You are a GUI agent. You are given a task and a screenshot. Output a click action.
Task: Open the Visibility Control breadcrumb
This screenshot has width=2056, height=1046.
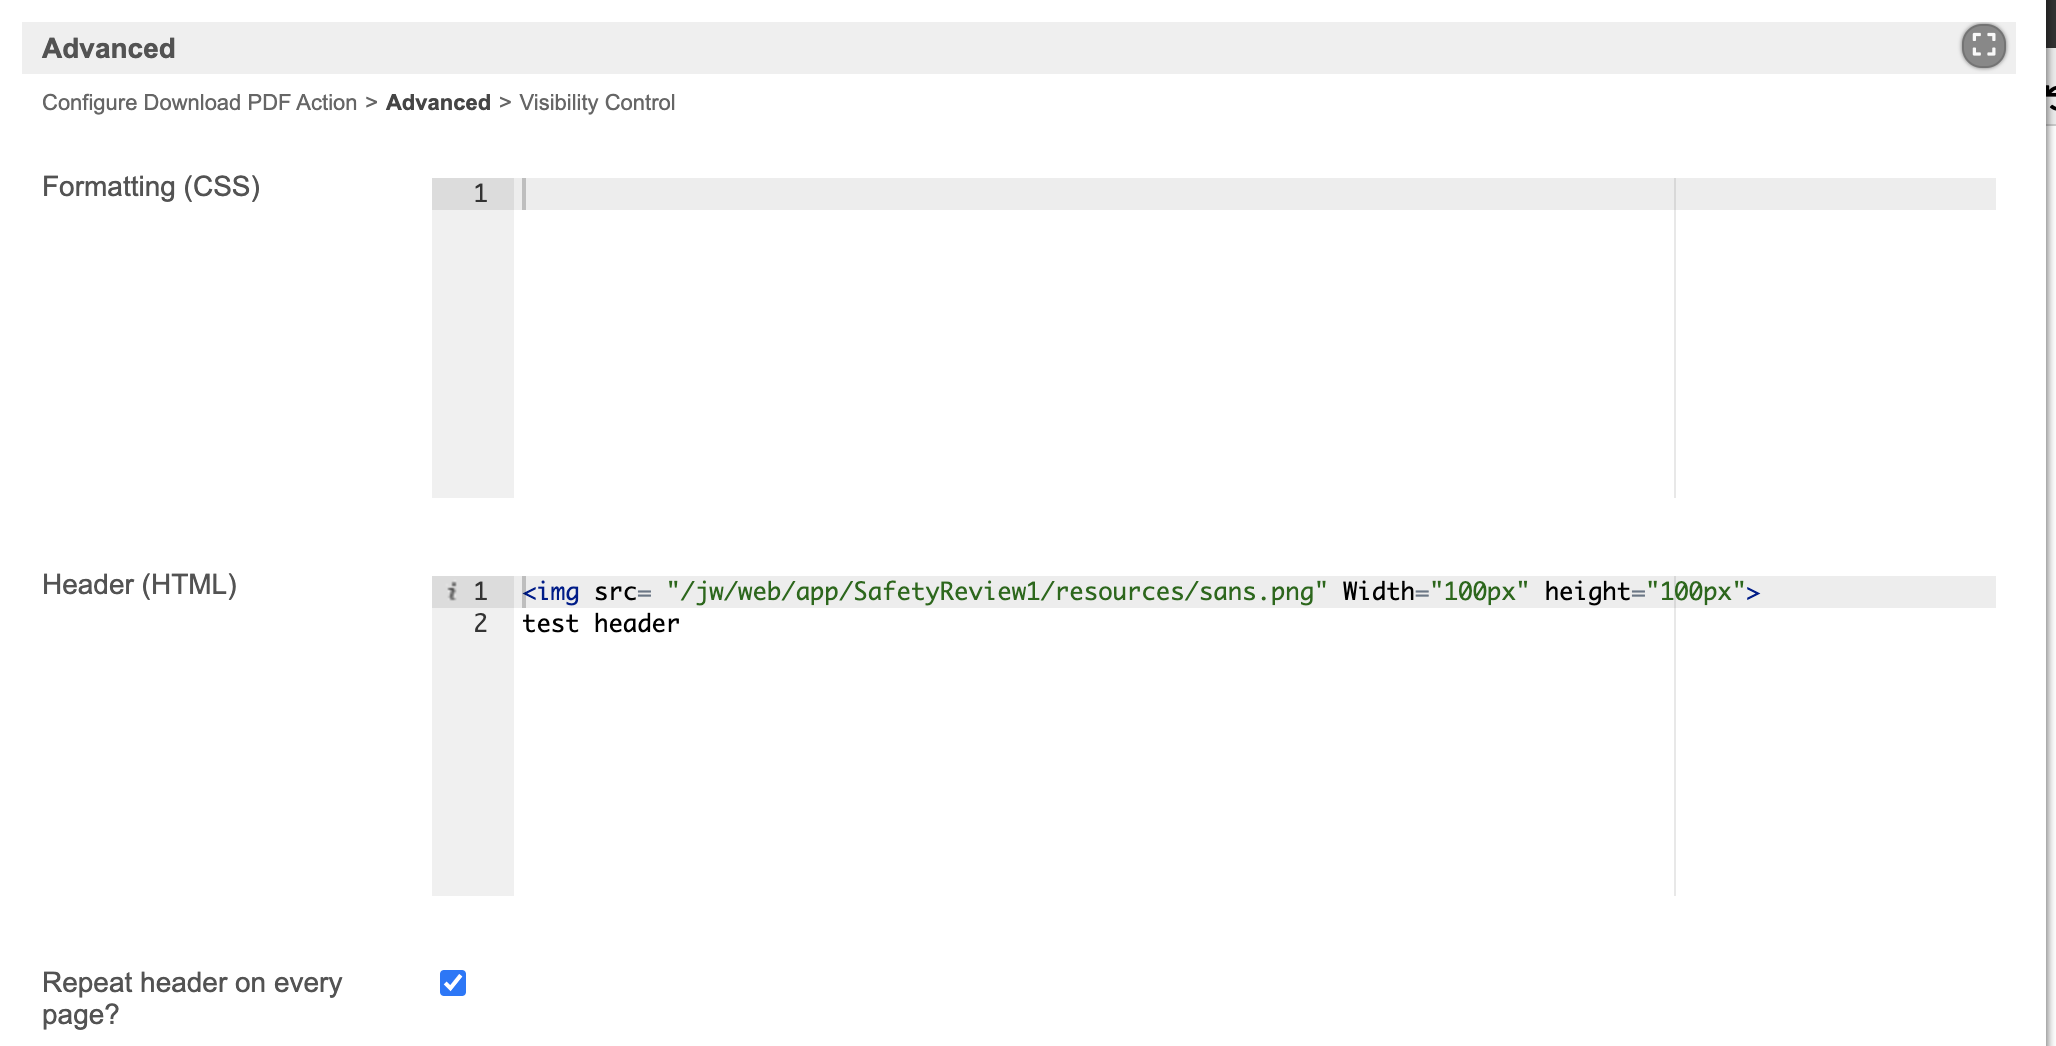click(597, 103)
